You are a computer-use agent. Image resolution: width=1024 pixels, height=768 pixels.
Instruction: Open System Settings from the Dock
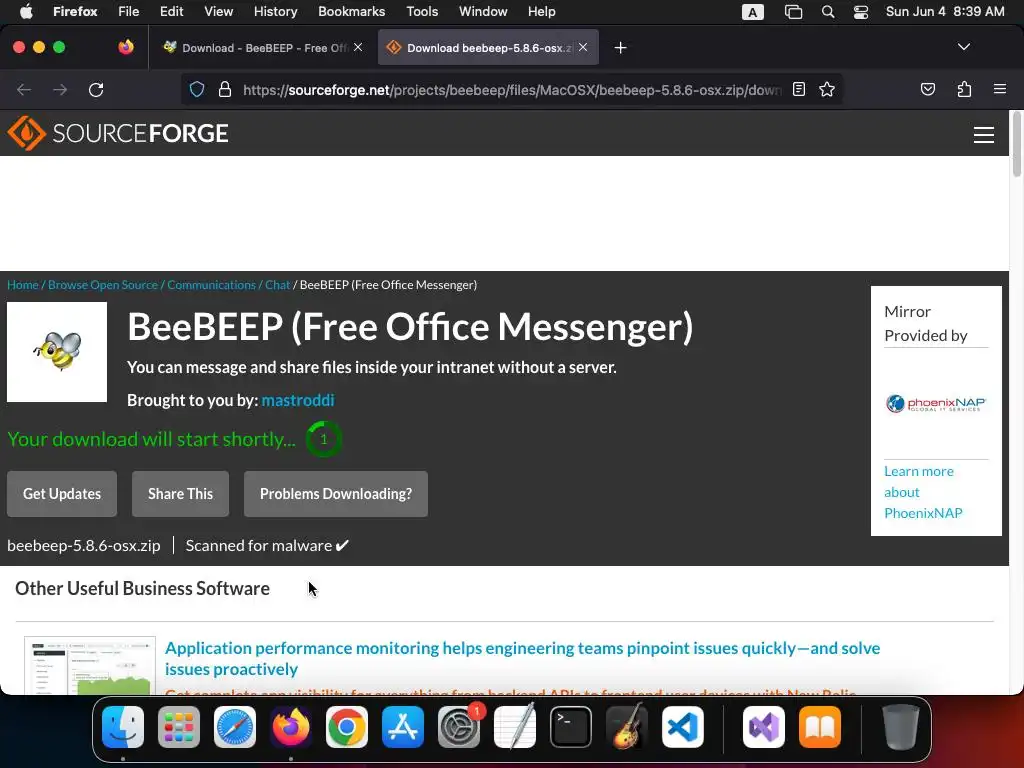tap(459, 727)
